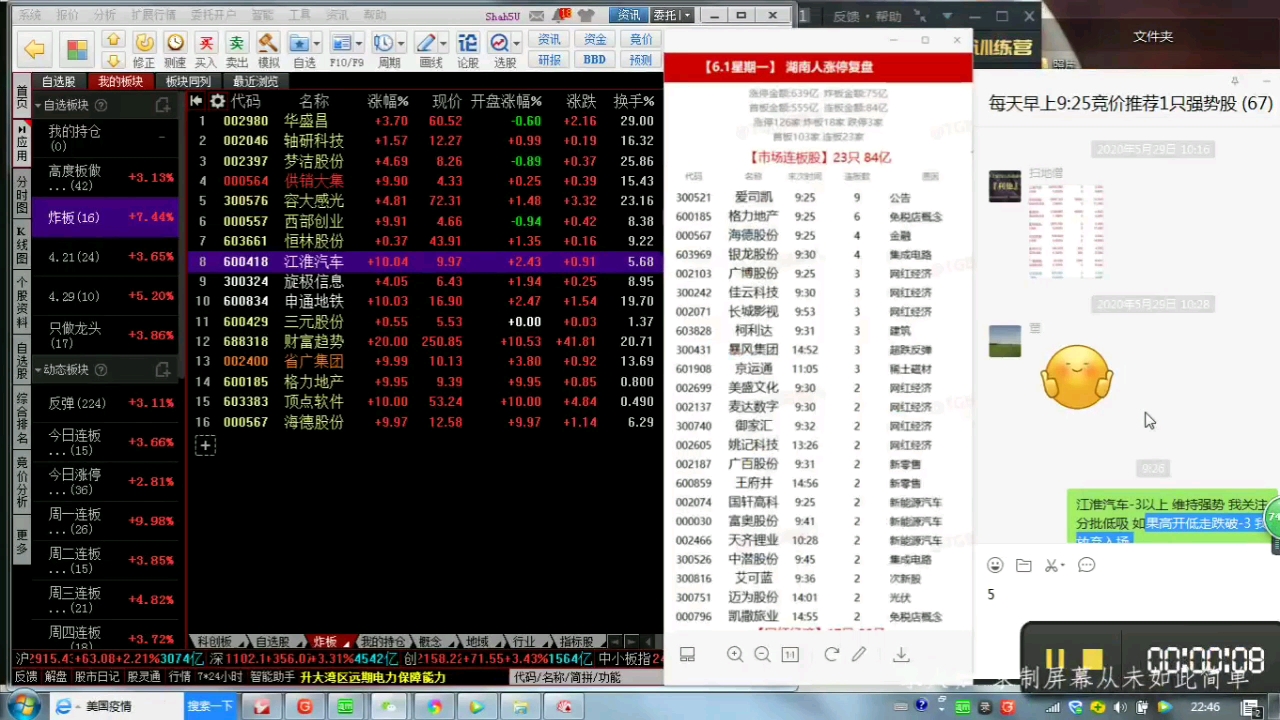Click the file folder icon in chat
1280x720 pixels.
tap(1023, 565)
